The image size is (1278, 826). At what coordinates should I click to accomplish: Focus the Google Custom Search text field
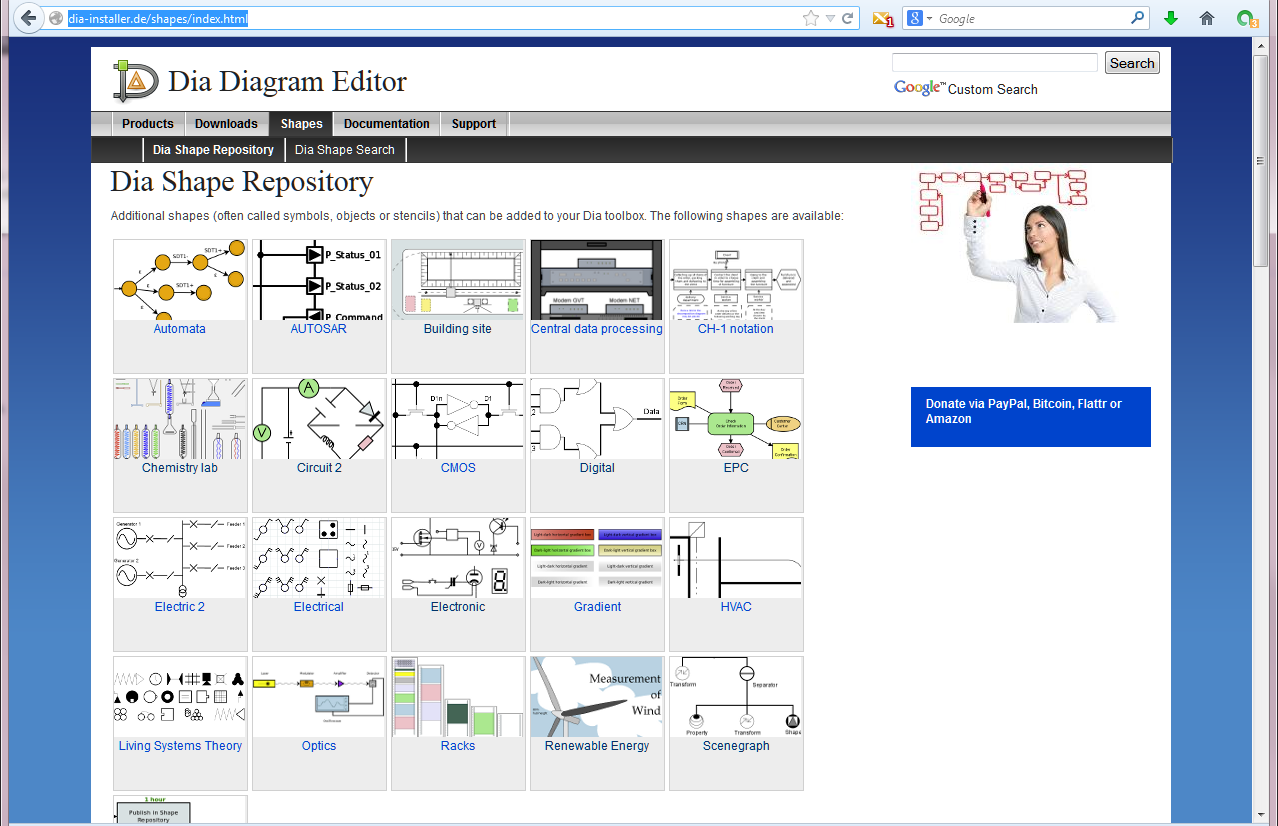click(995, 63)
